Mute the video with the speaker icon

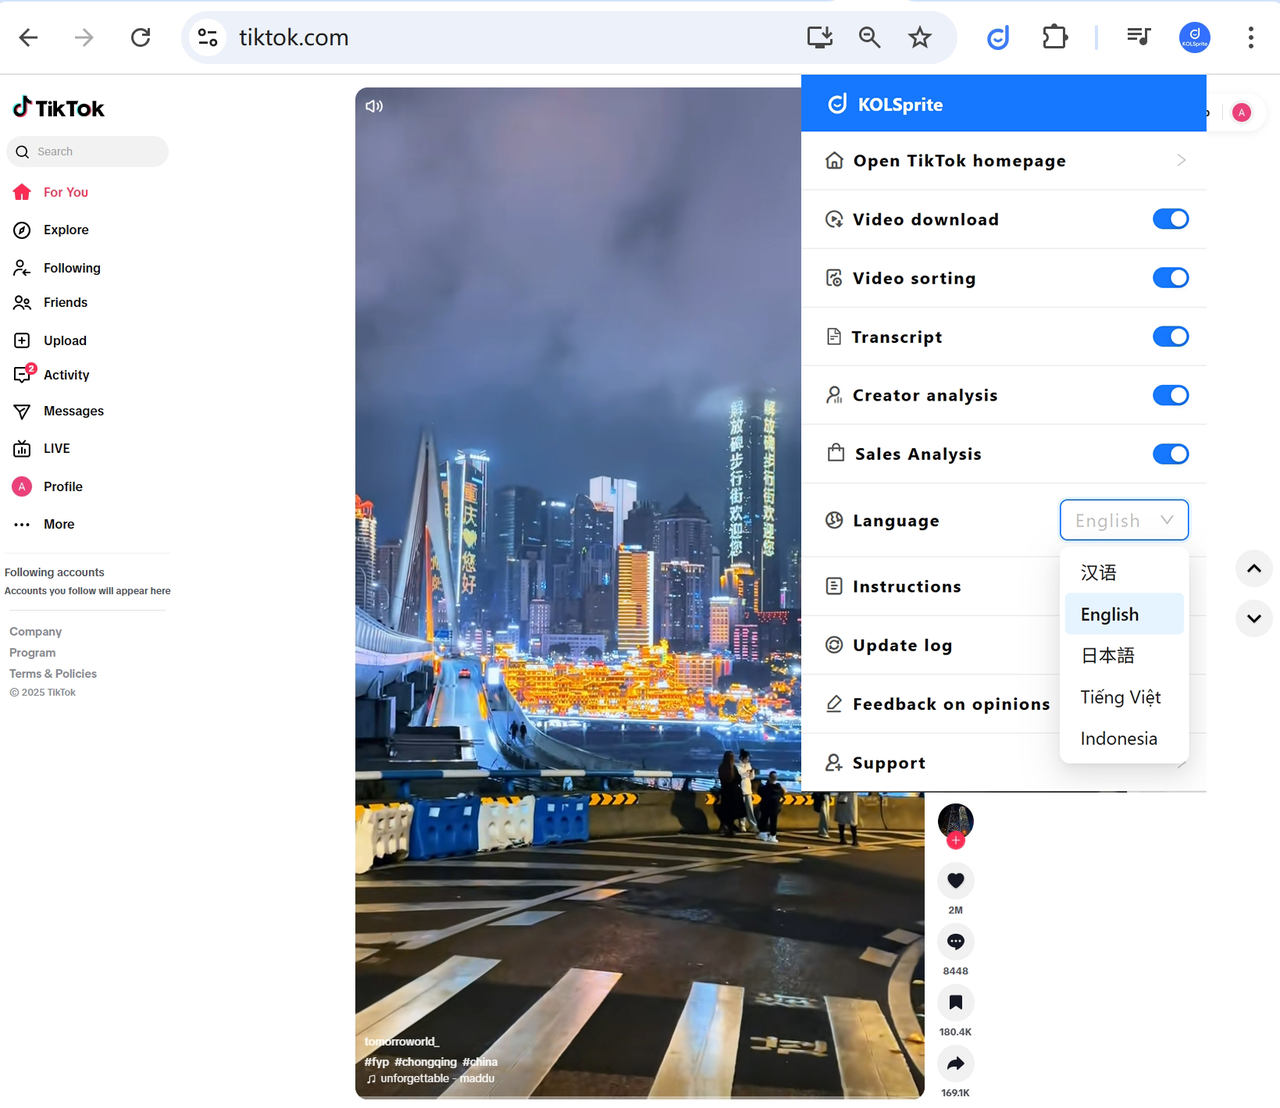(x=375, y=106)
